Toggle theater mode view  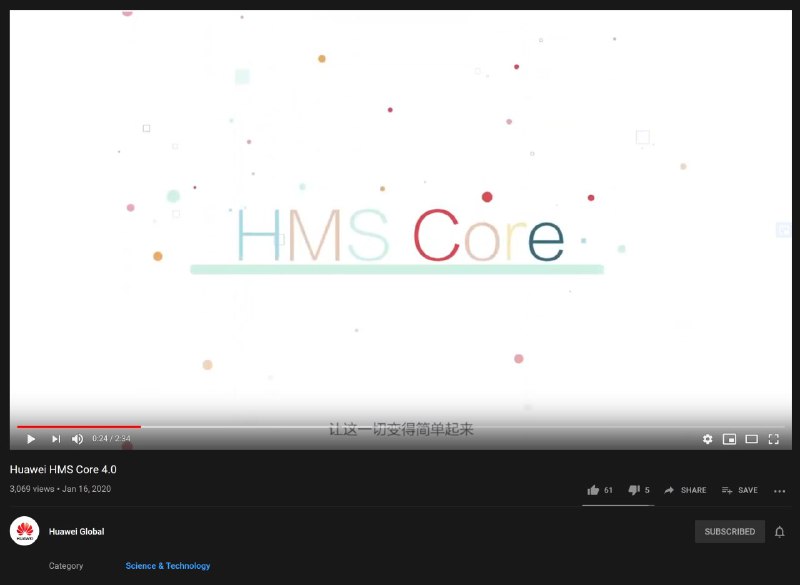tap(752, 439)
